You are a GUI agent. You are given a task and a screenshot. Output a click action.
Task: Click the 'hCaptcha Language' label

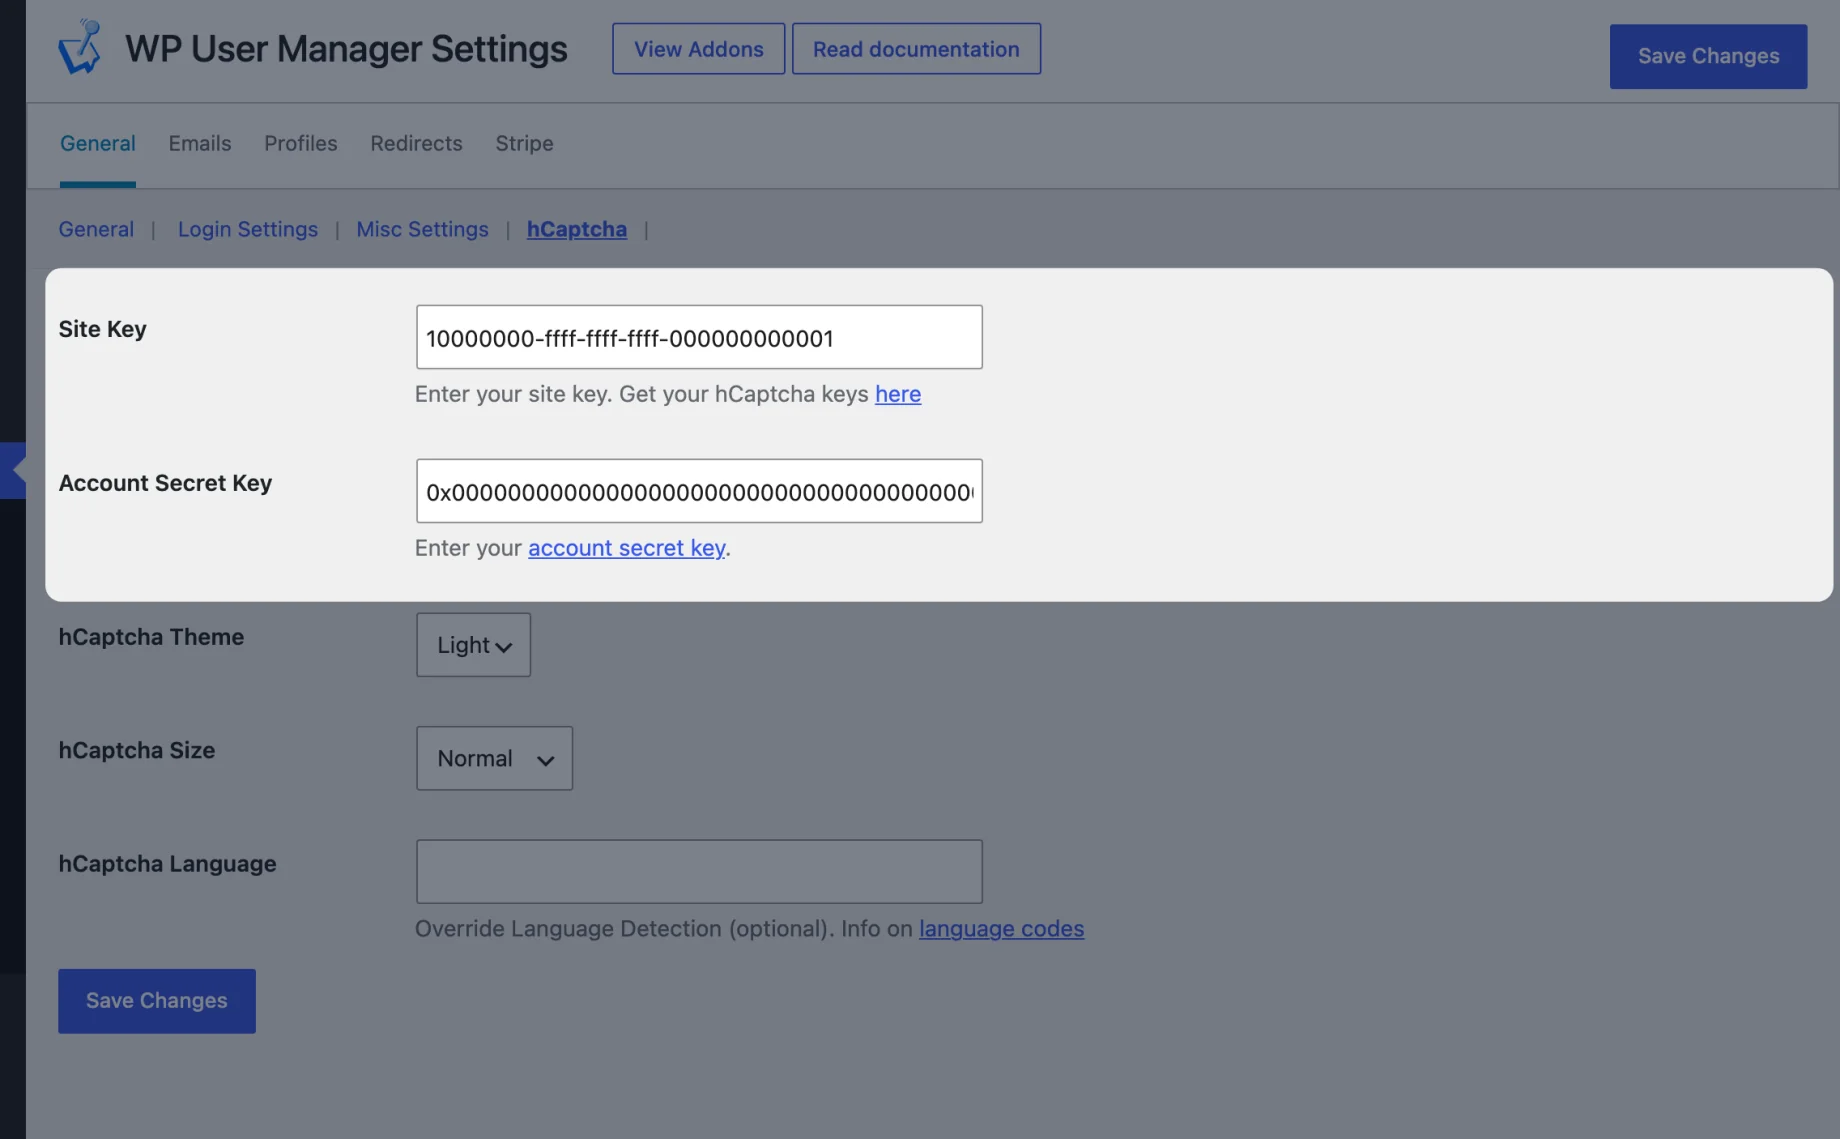point(167,864)
